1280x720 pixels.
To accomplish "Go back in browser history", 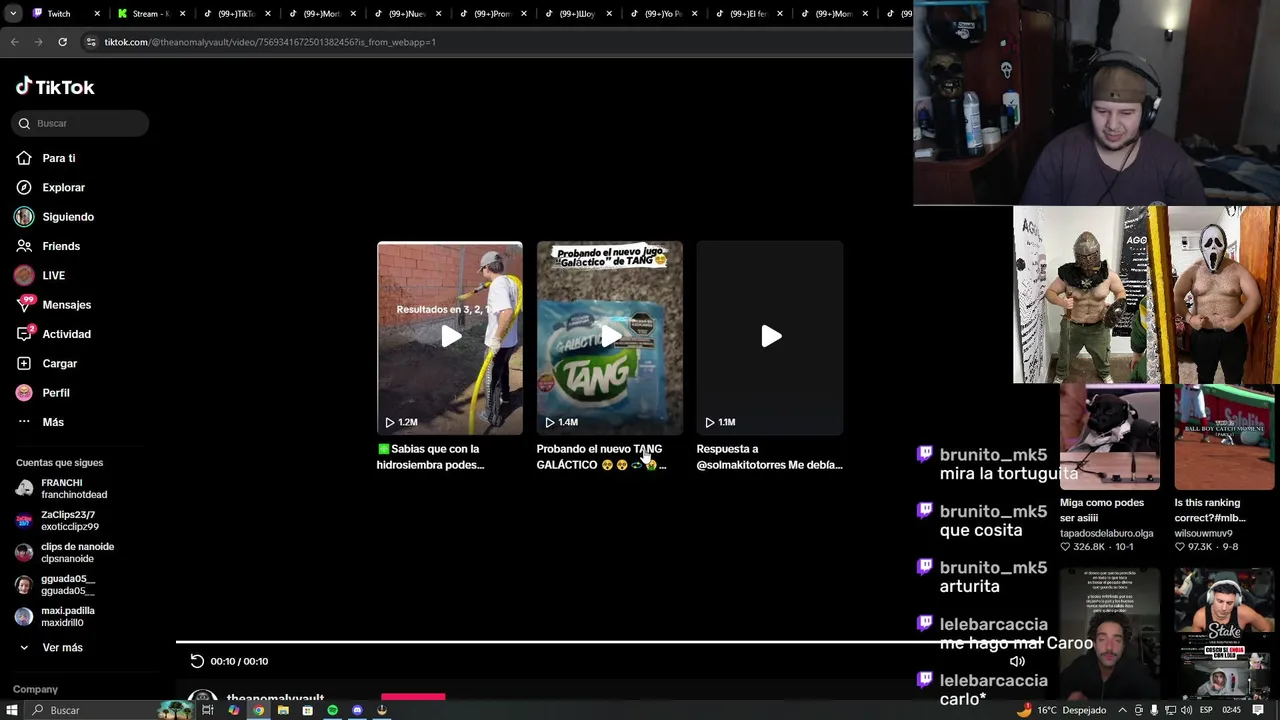I will [x=14, y=42].
